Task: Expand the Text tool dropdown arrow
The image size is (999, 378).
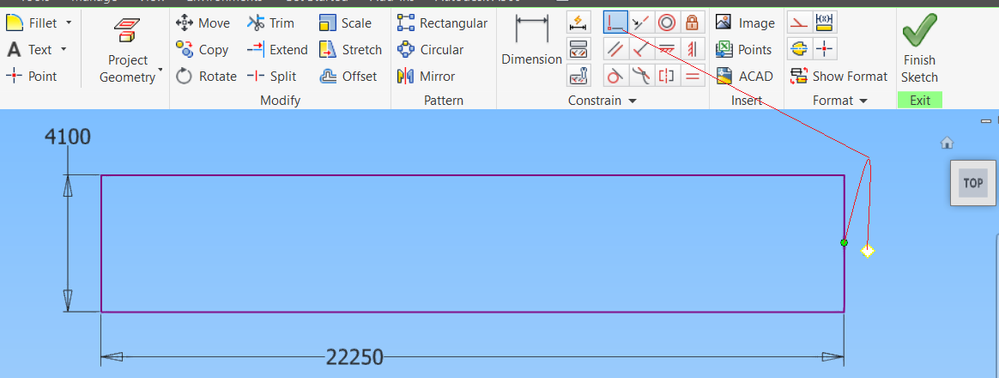Action: point(63,49)
